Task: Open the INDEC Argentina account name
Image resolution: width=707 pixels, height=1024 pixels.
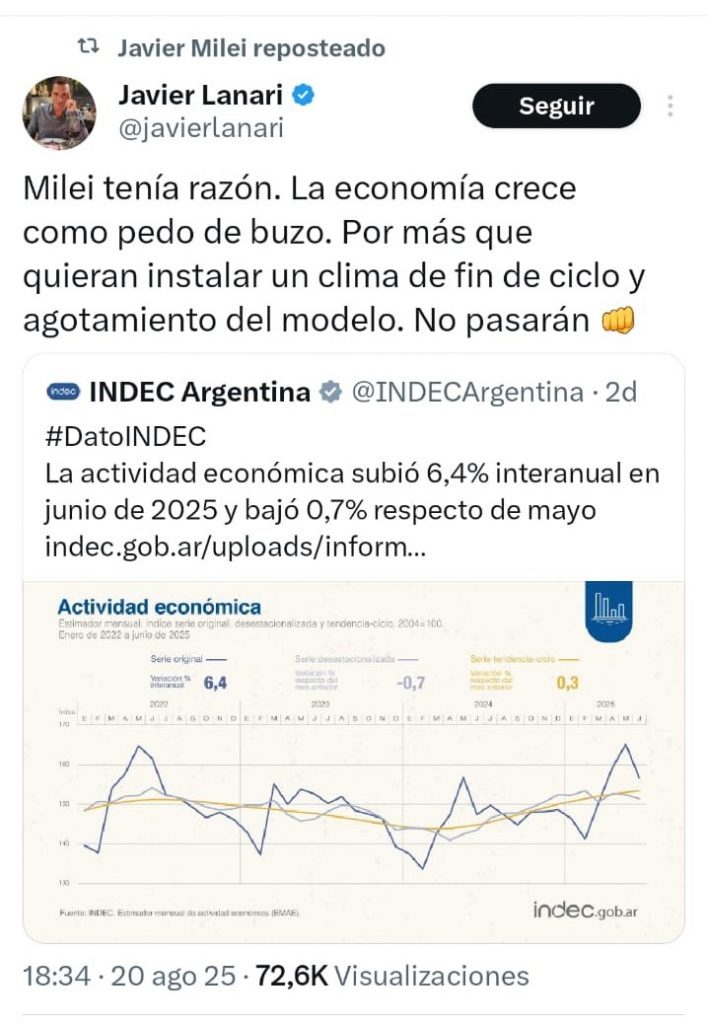Action: tap(200, 392)
